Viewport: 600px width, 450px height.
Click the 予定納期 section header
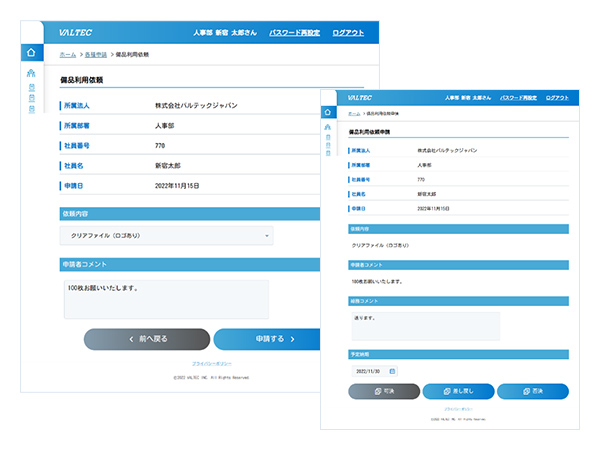point(458,354)
